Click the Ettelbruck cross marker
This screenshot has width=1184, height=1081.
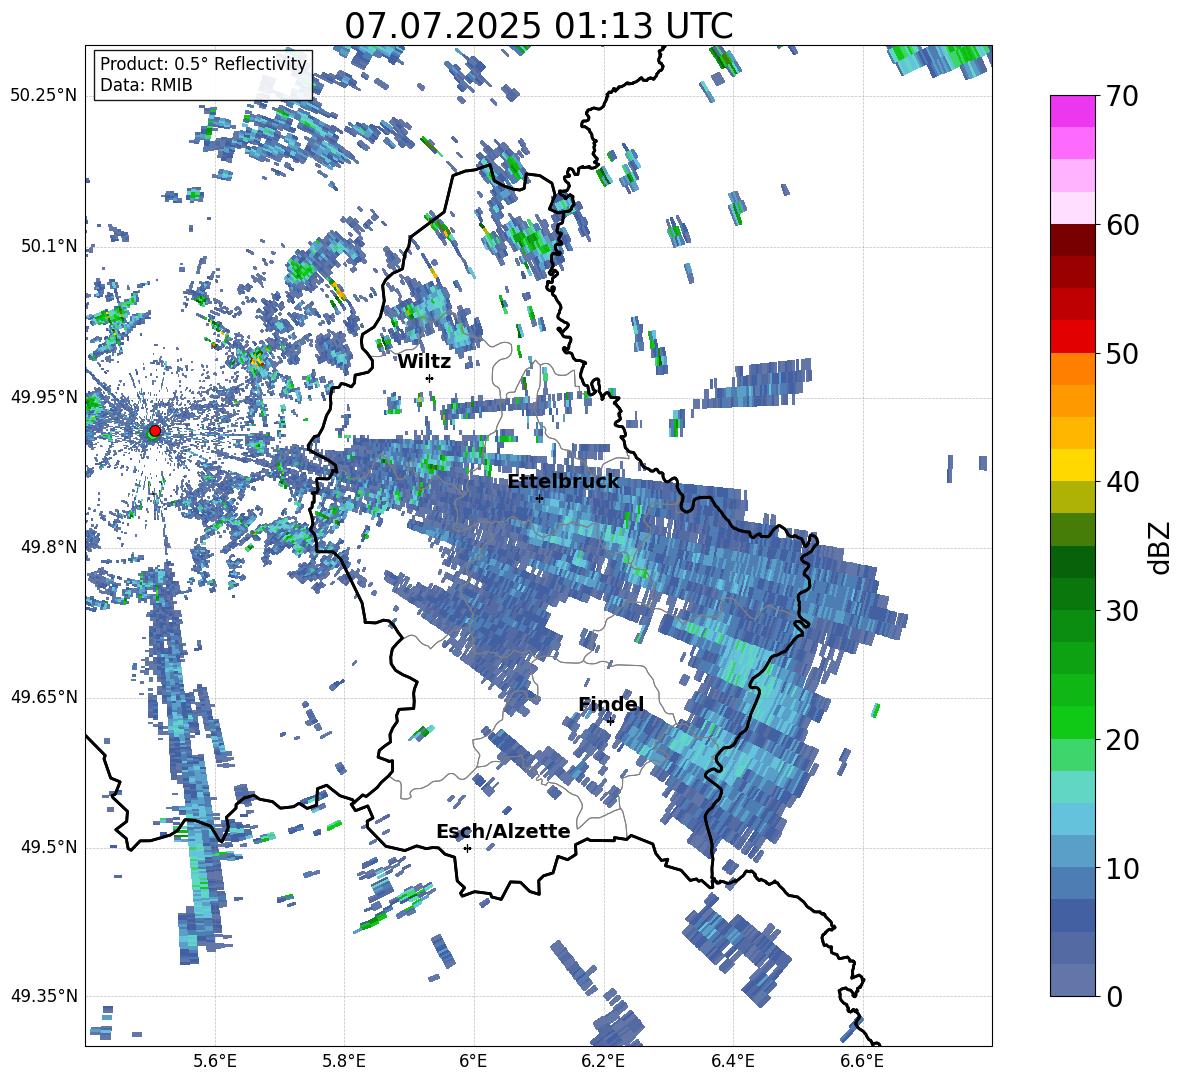(539, 498)
